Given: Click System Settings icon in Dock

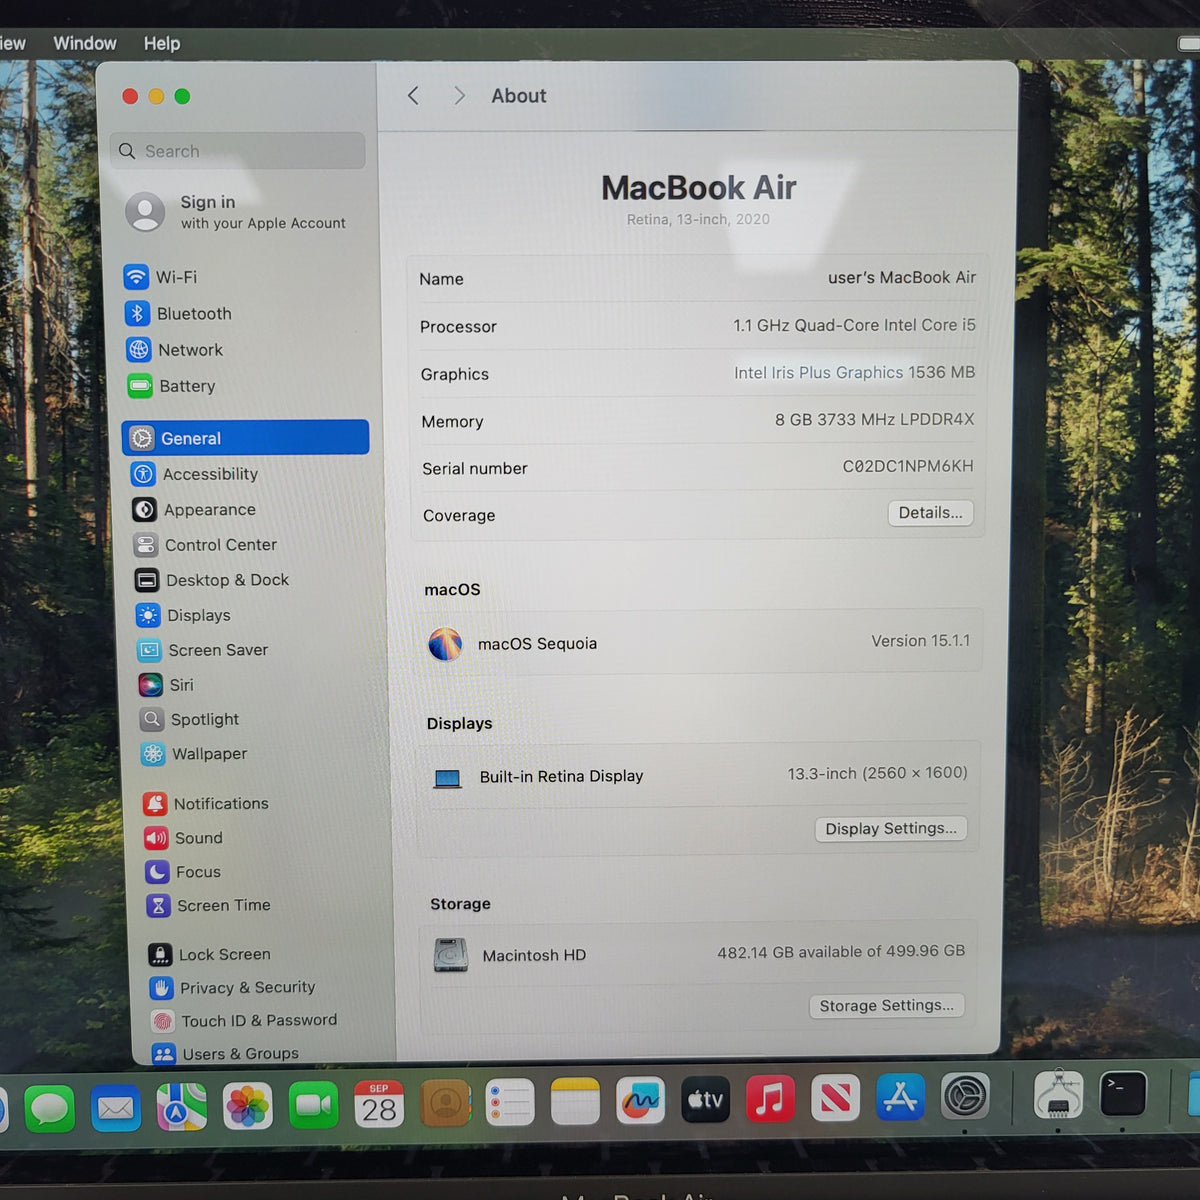Looking at the screenshot, I should click(965, 1096).
